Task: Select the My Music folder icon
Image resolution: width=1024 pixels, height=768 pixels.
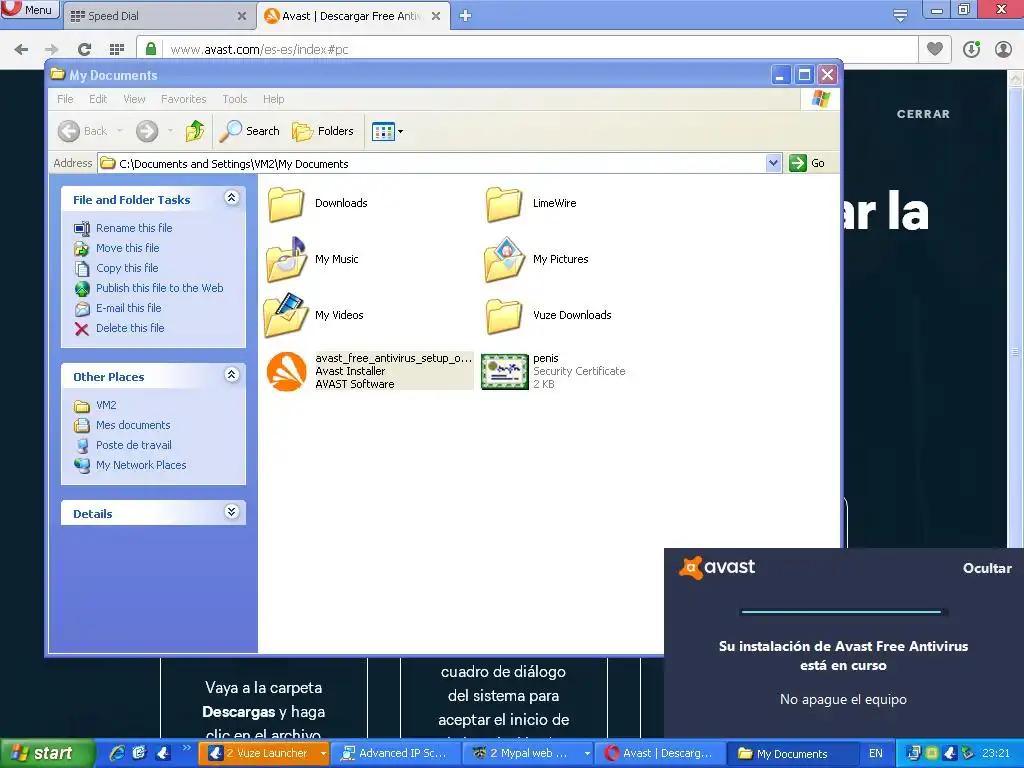Action: 286,259
